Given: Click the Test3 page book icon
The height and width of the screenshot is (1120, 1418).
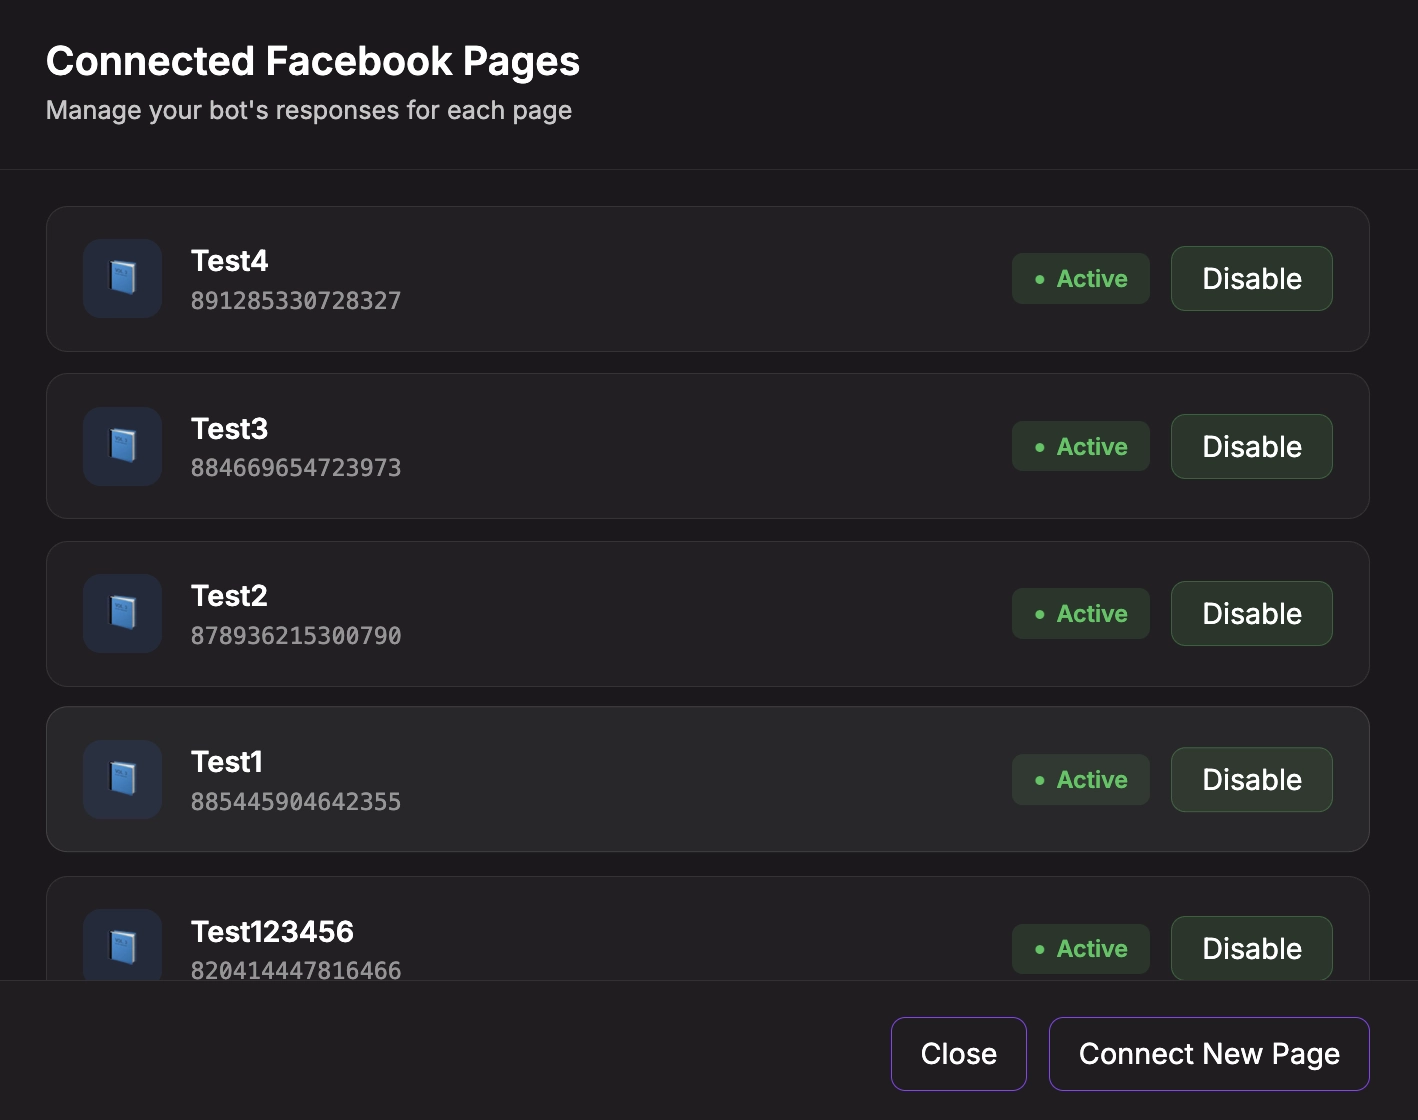Looking at the screenshot, I should (x=122, y=446).
